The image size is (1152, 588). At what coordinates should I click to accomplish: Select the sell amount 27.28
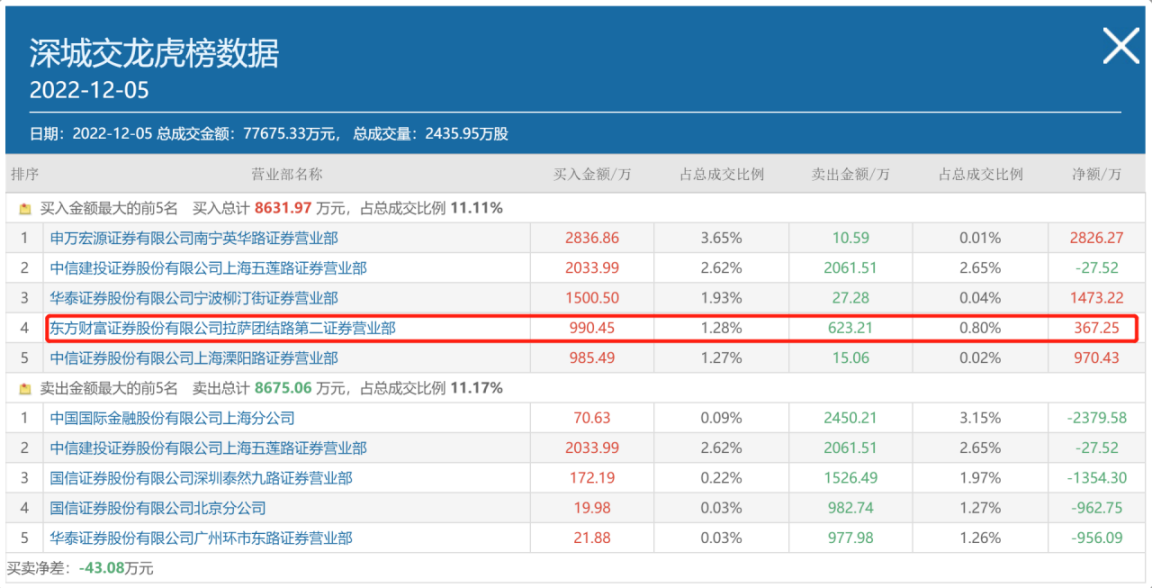(851, 298)
